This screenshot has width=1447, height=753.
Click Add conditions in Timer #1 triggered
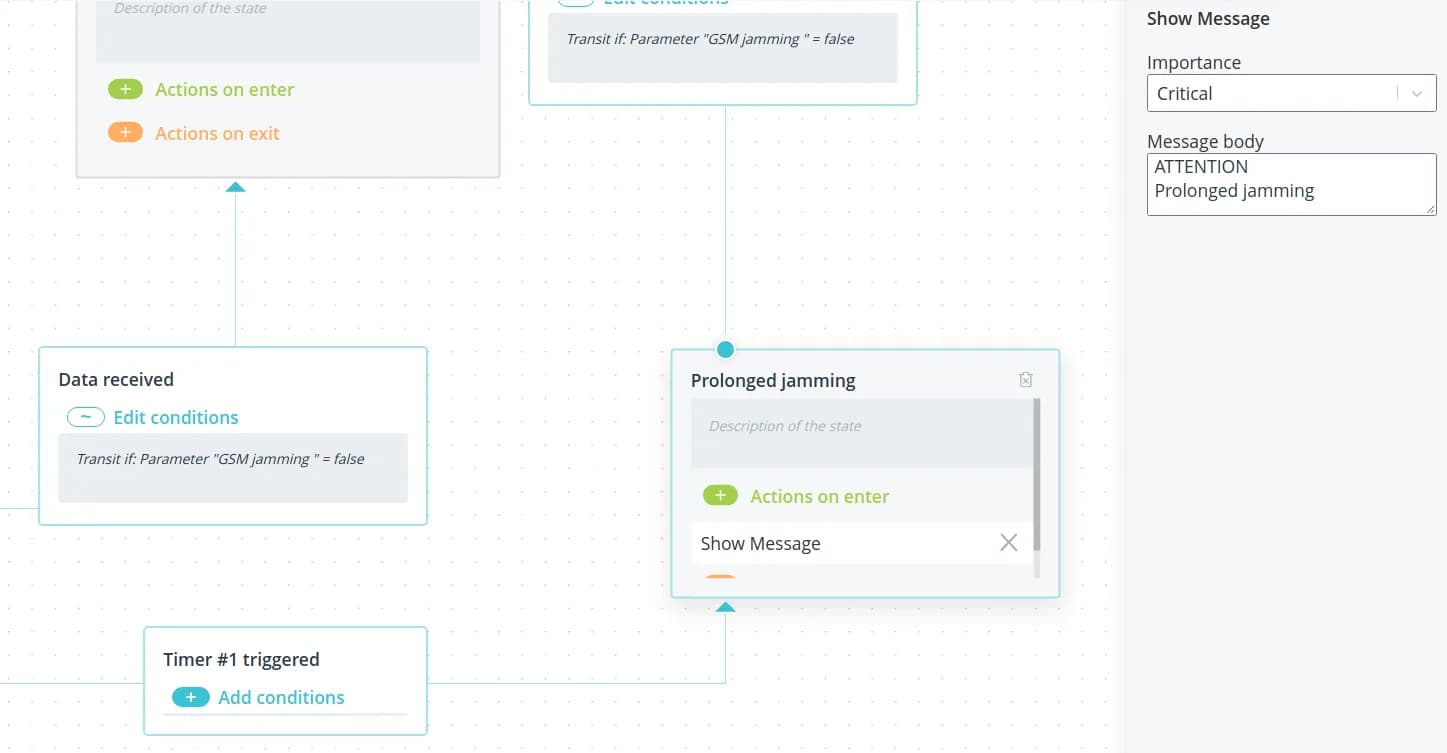[281, 697]
